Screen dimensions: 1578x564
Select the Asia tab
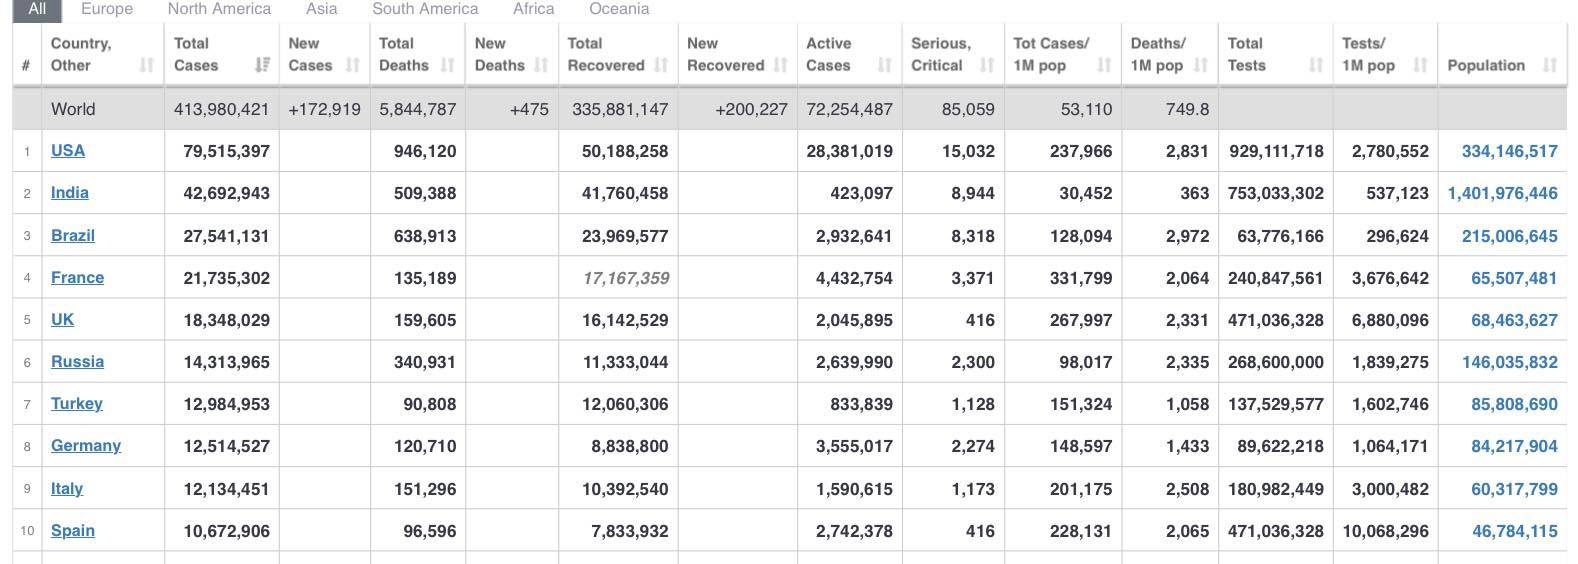pos(321,9)
